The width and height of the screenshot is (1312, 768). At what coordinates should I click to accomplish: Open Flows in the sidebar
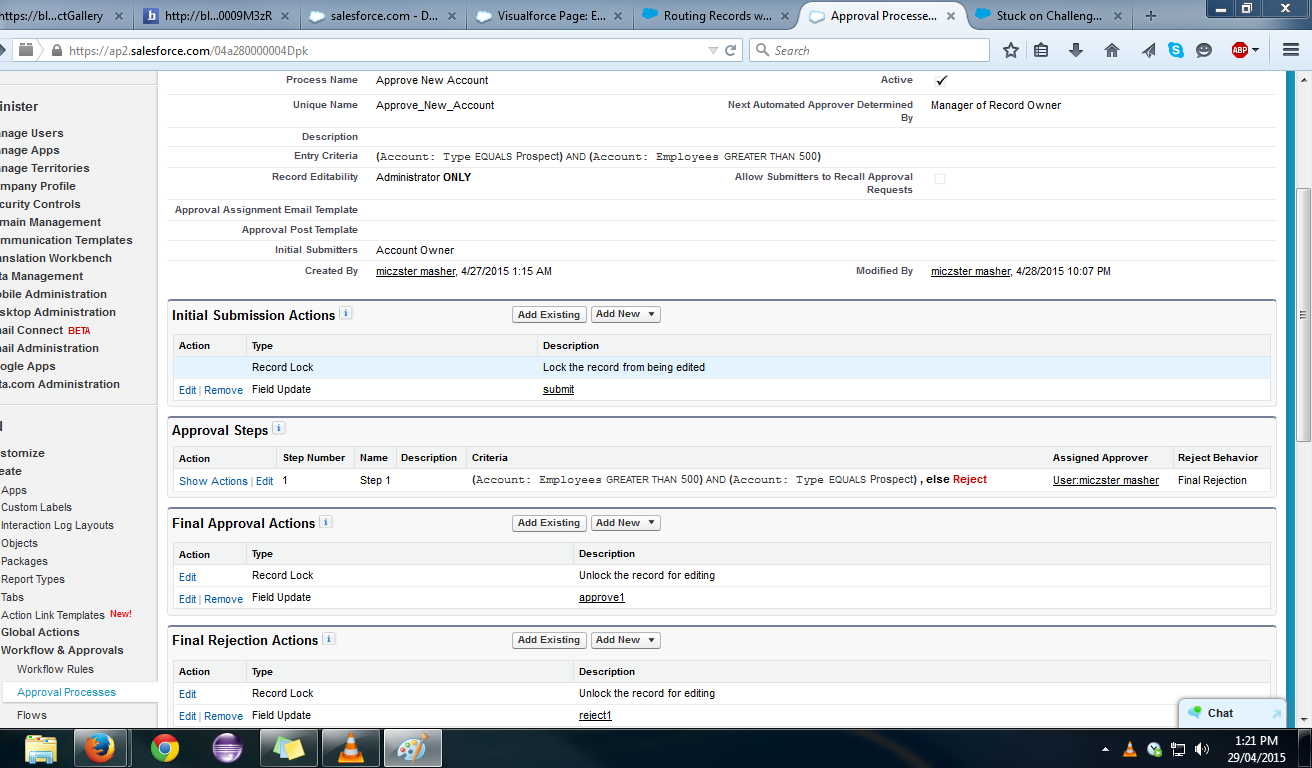click(x=32, y=715)
